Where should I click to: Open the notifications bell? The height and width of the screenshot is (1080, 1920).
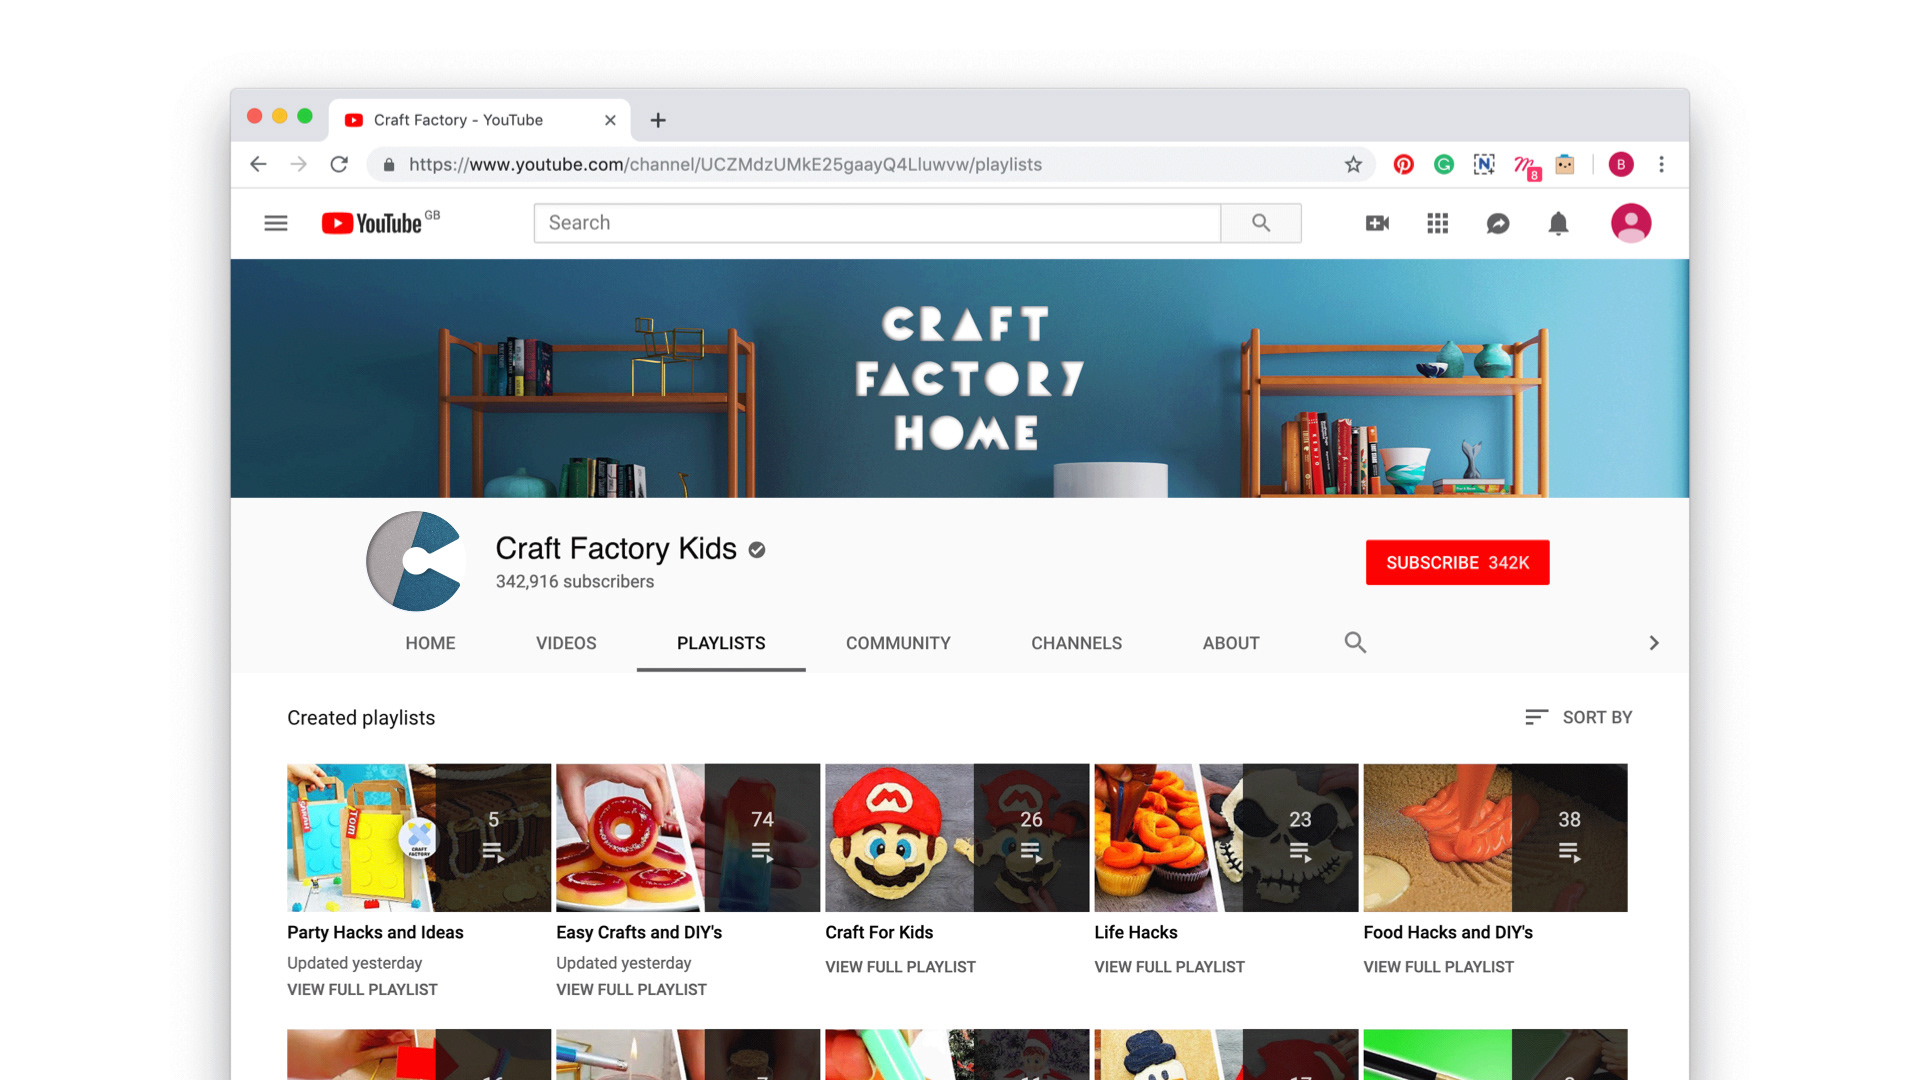1558,223
